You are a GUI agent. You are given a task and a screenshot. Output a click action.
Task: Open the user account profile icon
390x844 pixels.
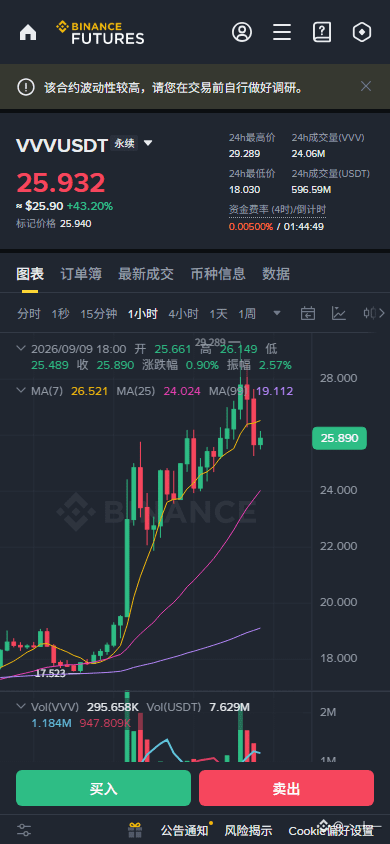(242, 32)
